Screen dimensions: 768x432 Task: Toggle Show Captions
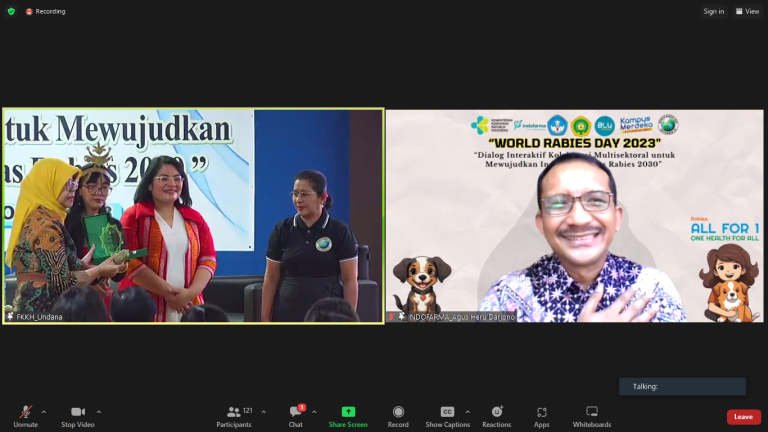tap(447, 415)
